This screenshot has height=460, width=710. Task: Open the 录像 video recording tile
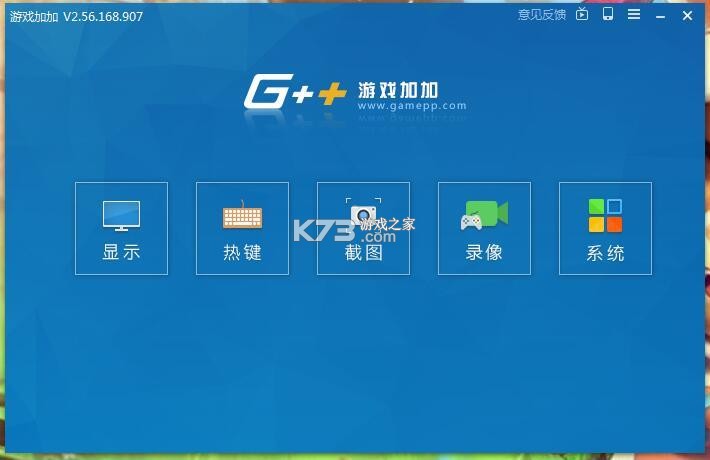pyautogui.click(x=484, y=229)
